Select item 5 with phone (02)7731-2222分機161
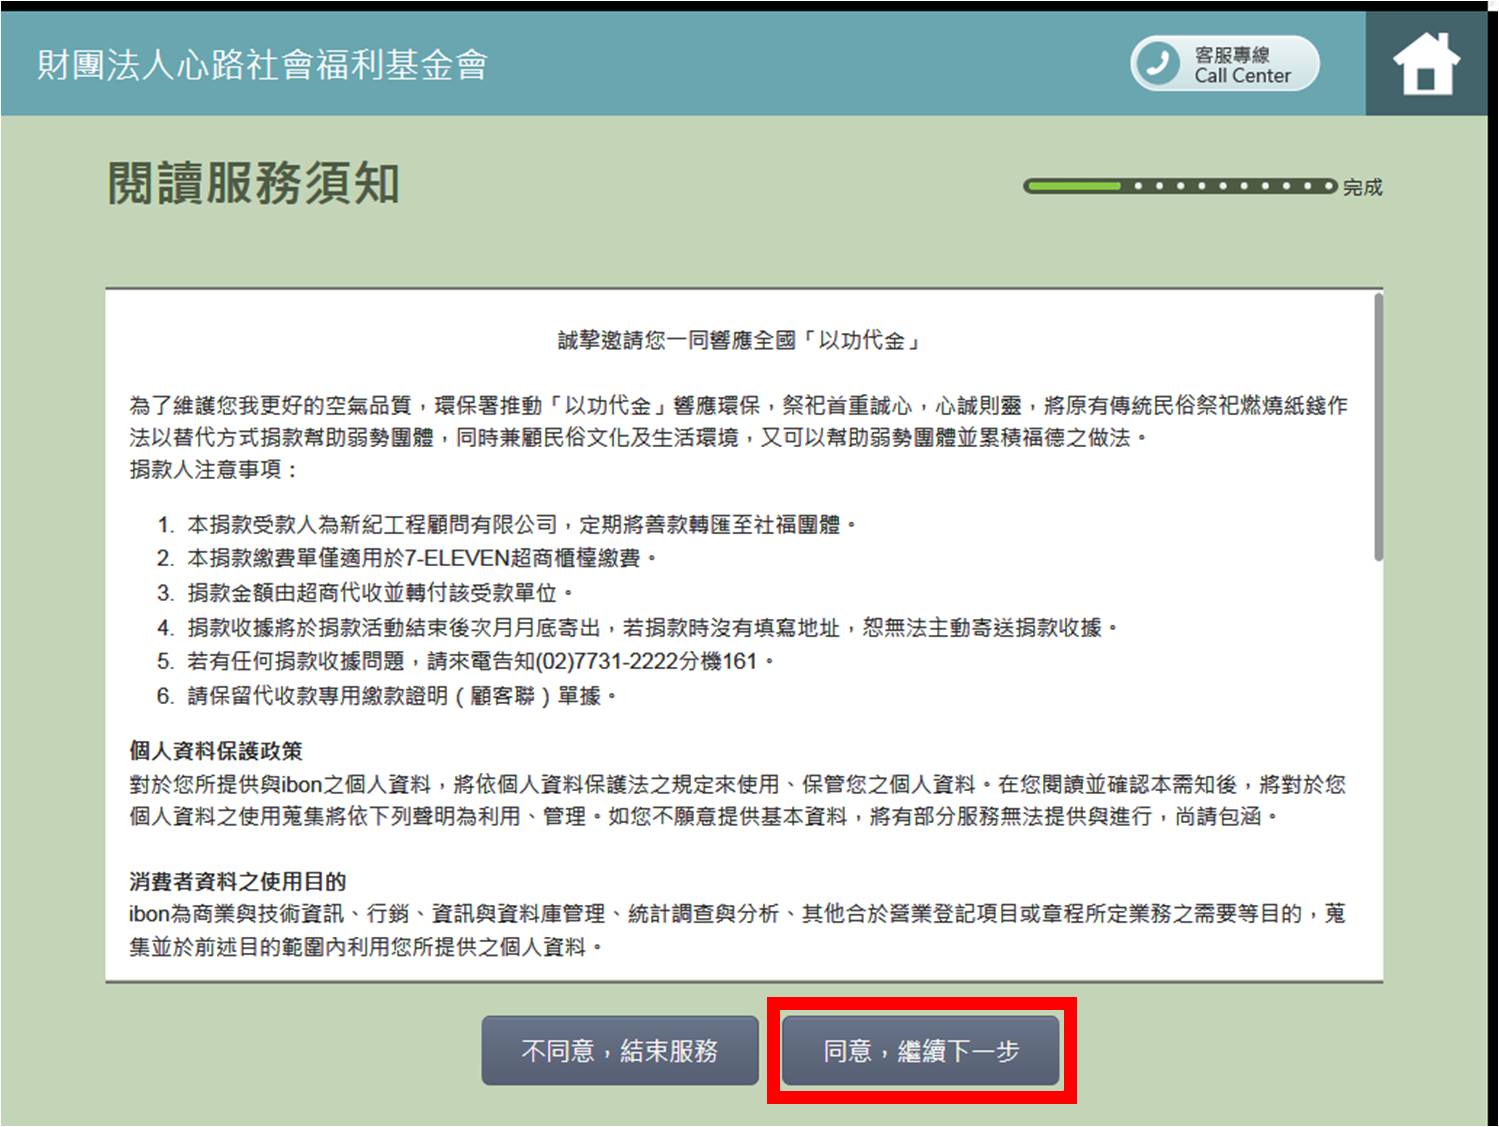This screenshot has height=1127, width=1499. (x=465, y=662)
